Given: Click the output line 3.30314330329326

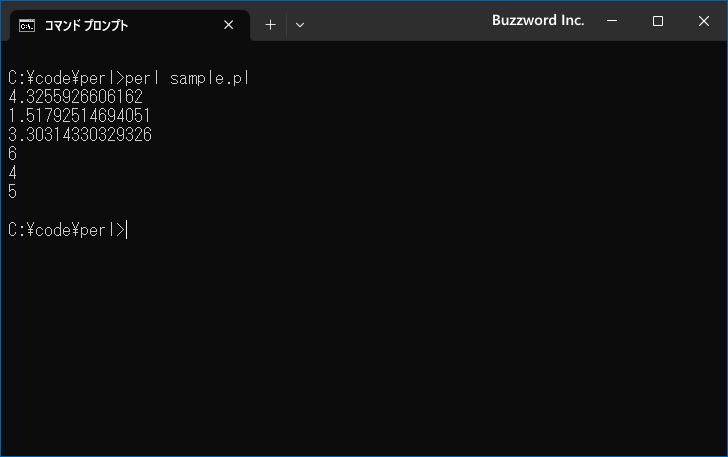Looking at the screenshot, I should 79,135.
